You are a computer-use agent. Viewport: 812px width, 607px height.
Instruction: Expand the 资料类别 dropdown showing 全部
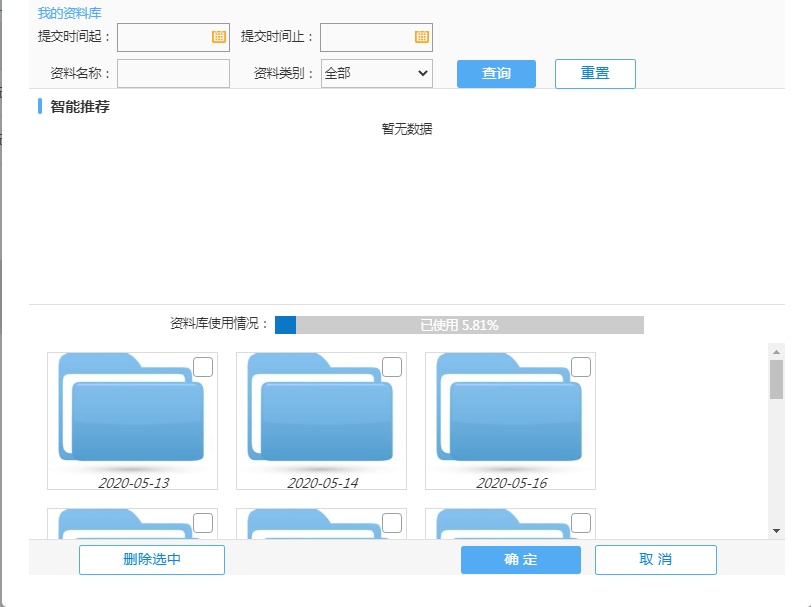[376, 74]
